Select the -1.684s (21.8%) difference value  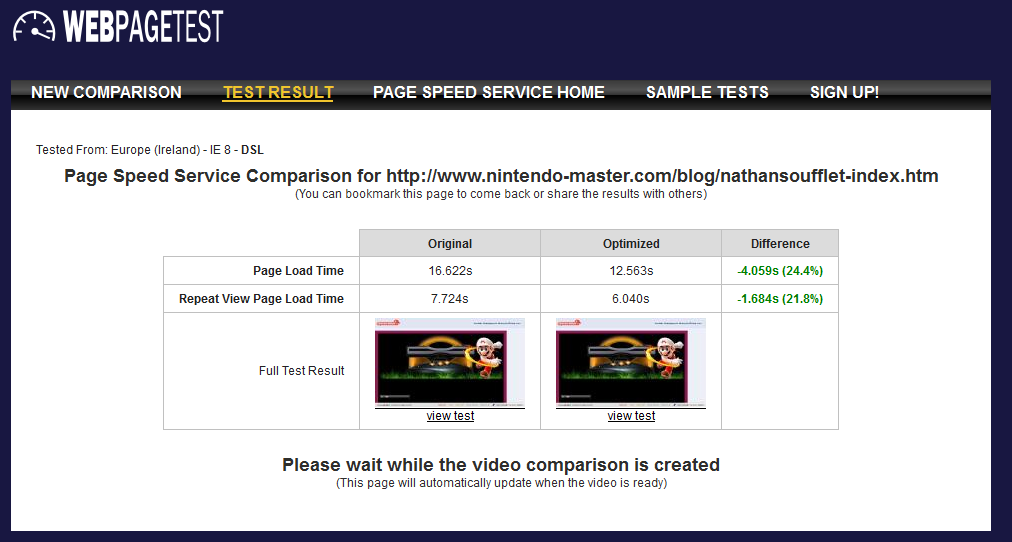click(780, 299)
